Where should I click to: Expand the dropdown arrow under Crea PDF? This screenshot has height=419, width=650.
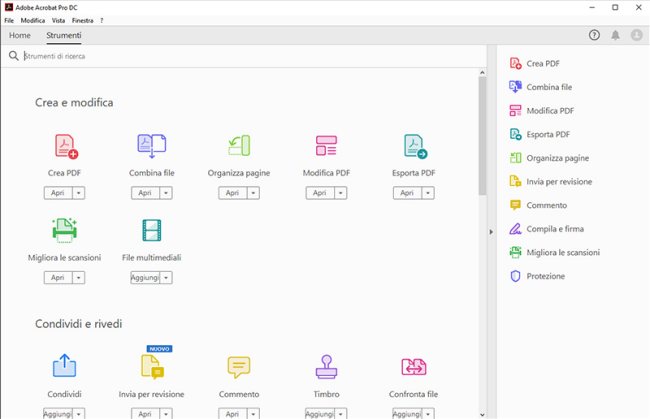click(x=78, y=193)
